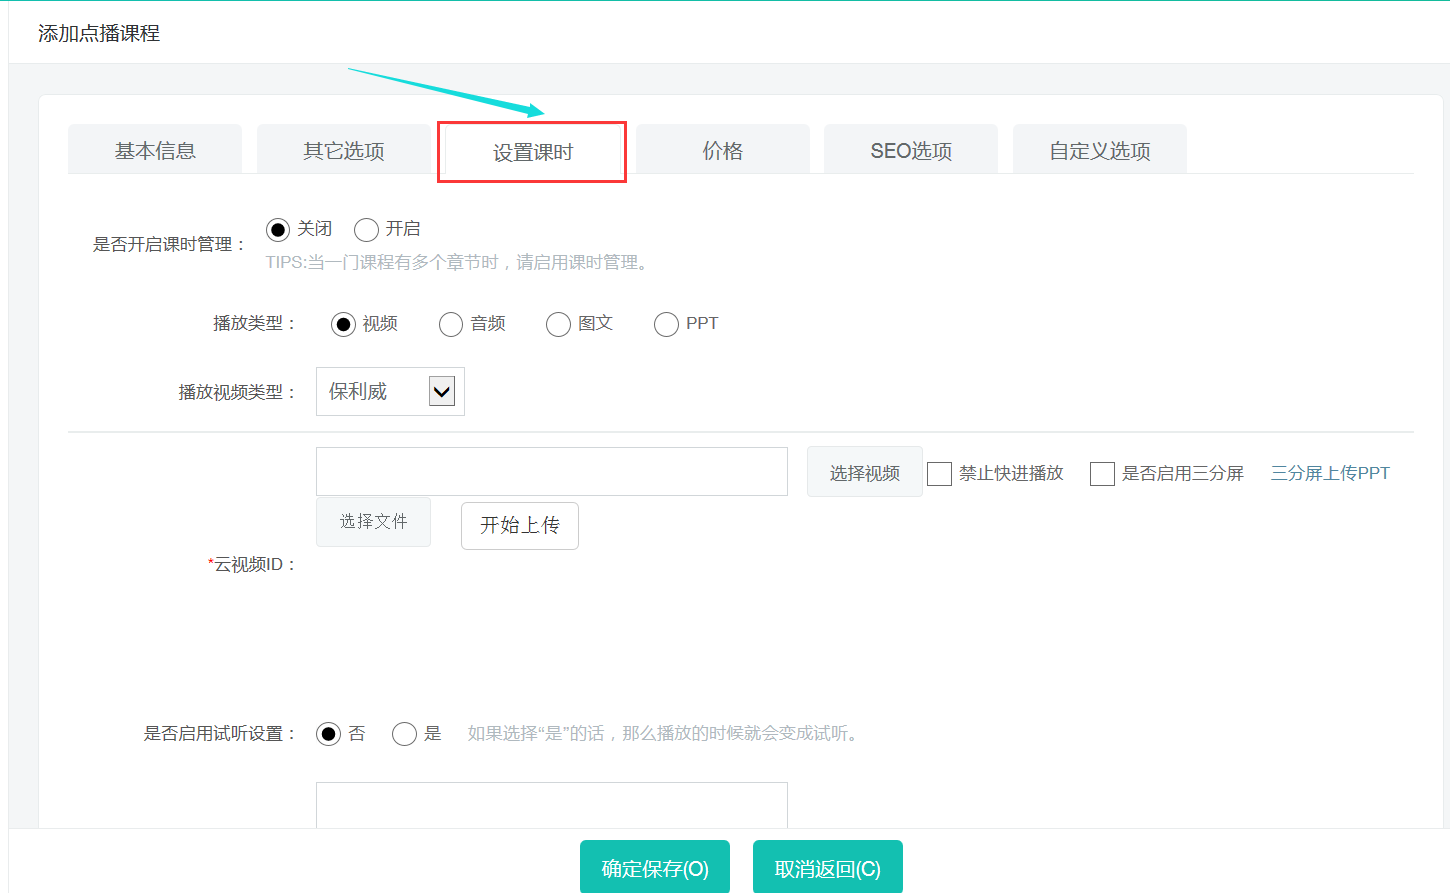
Task: Choose 视频 as playback type
Action: [343, 324]
